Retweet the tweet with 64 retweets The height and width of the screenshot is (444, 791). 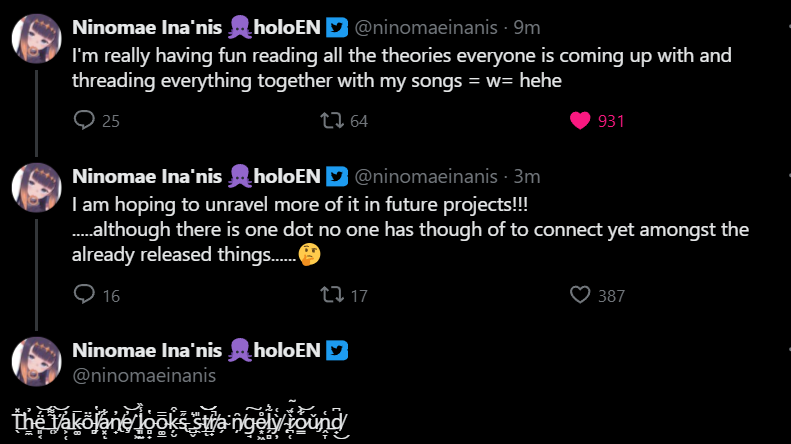click(x=329, y=121)
